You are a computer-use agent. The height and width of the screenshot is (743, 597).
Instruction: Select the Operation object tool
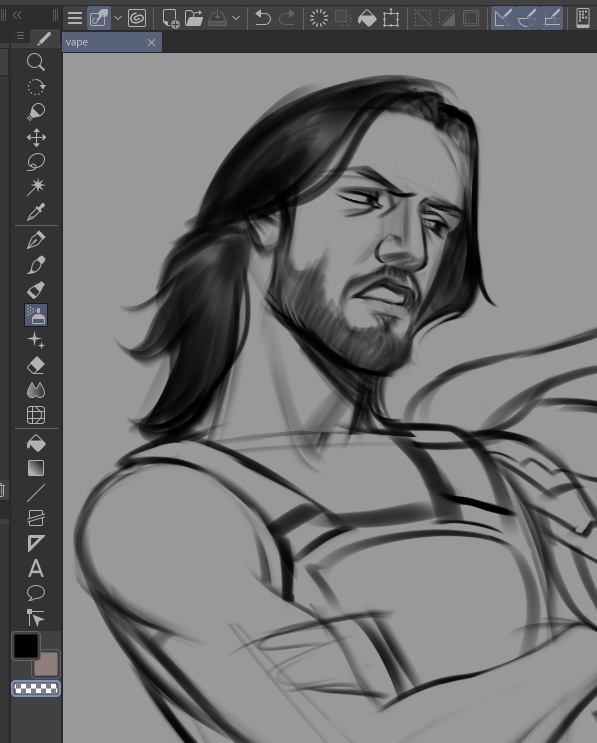point(36,112)
